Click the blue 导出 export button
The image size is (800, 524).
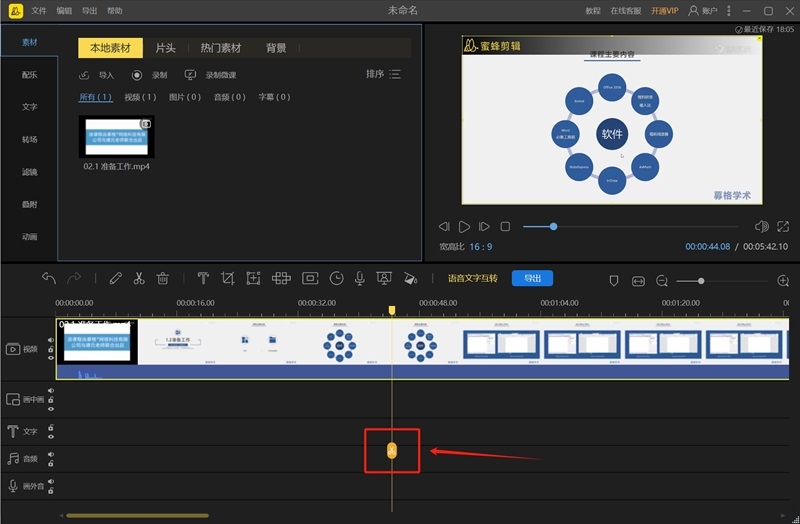(532, 279)
